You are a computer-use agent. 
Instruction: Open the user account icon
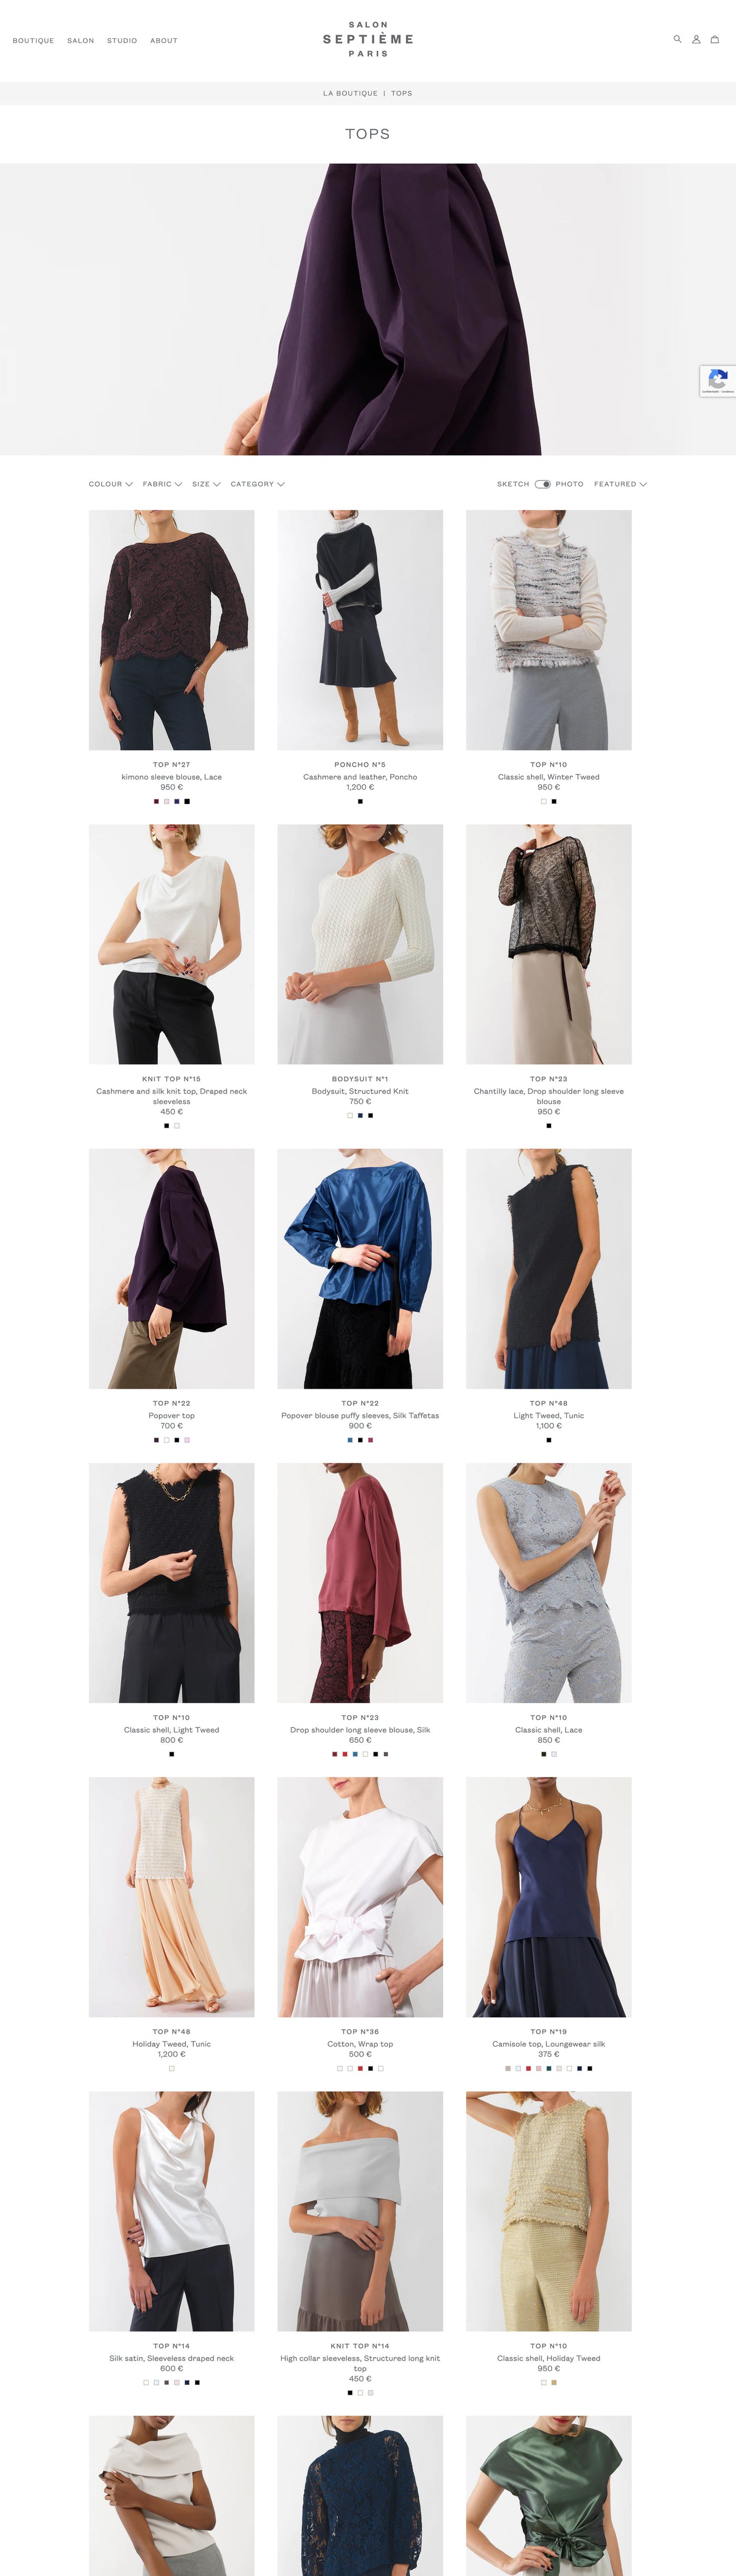tap(696, 39)
